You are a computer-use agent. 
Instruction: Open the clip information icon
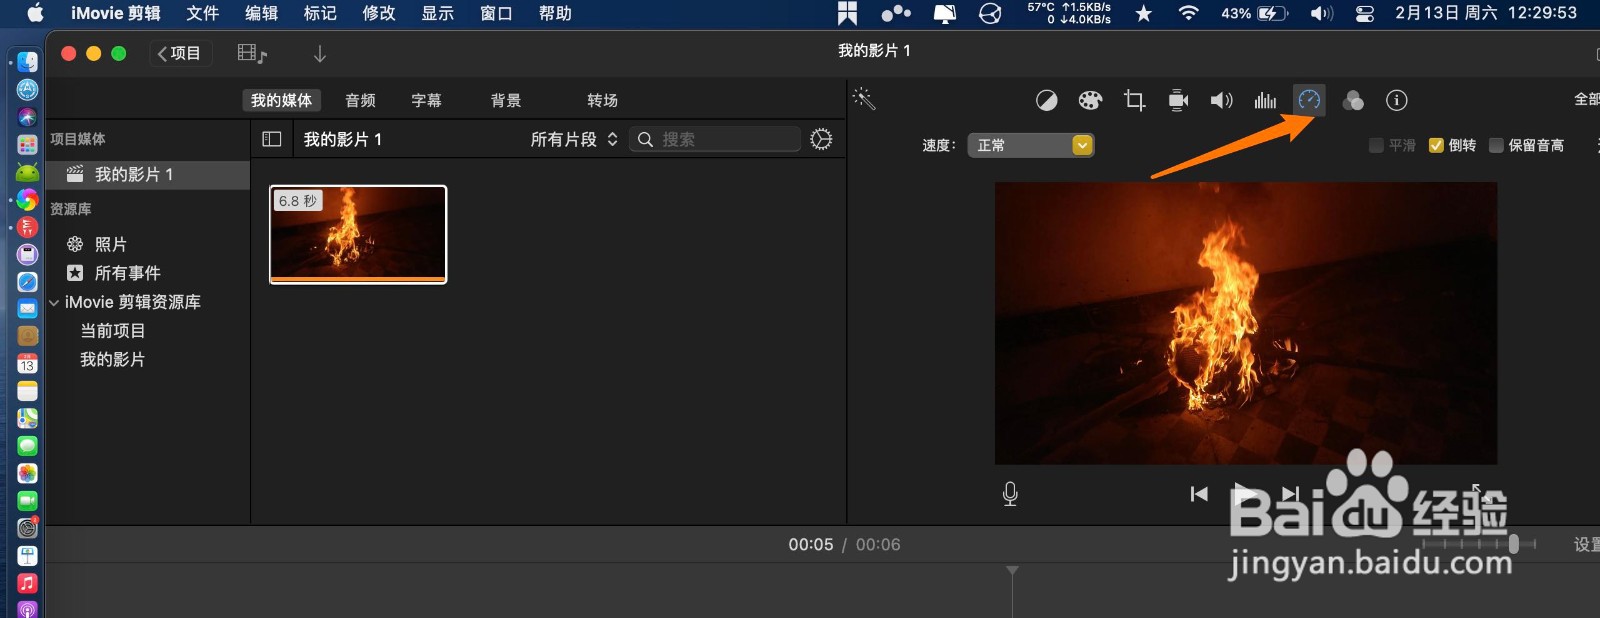(1397, 100)
